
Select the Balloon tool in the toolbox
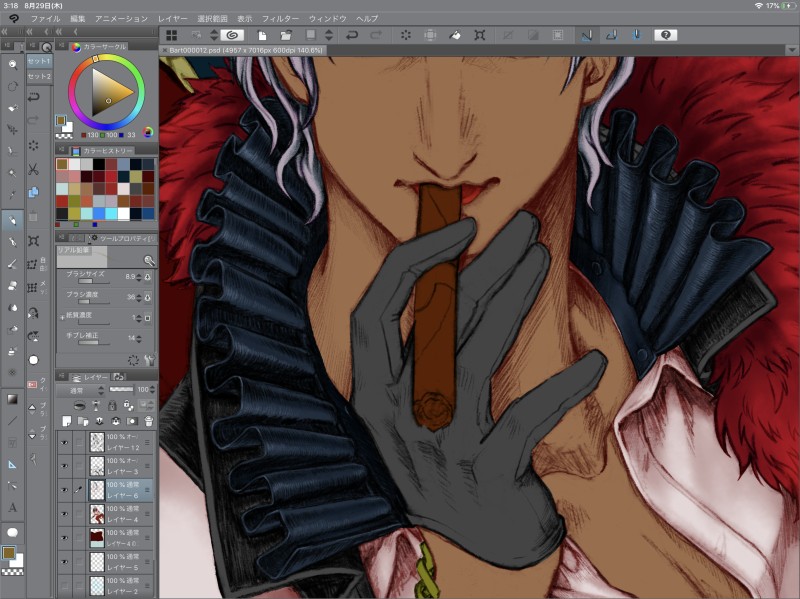coord(13,533)
